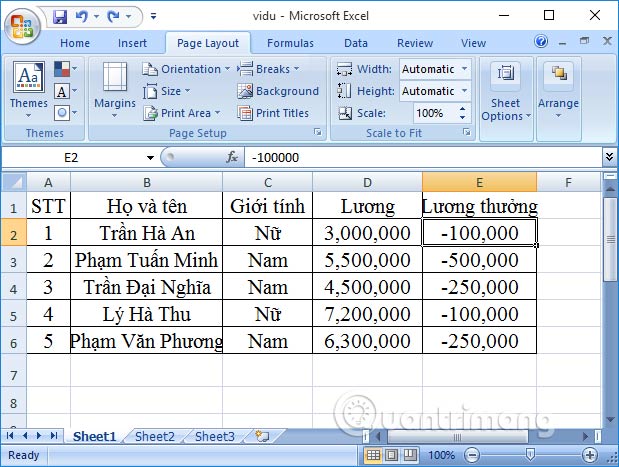This screenshot has width=619, height=467.
Task: Open Excel Help question mark
Action: [541, 41]
